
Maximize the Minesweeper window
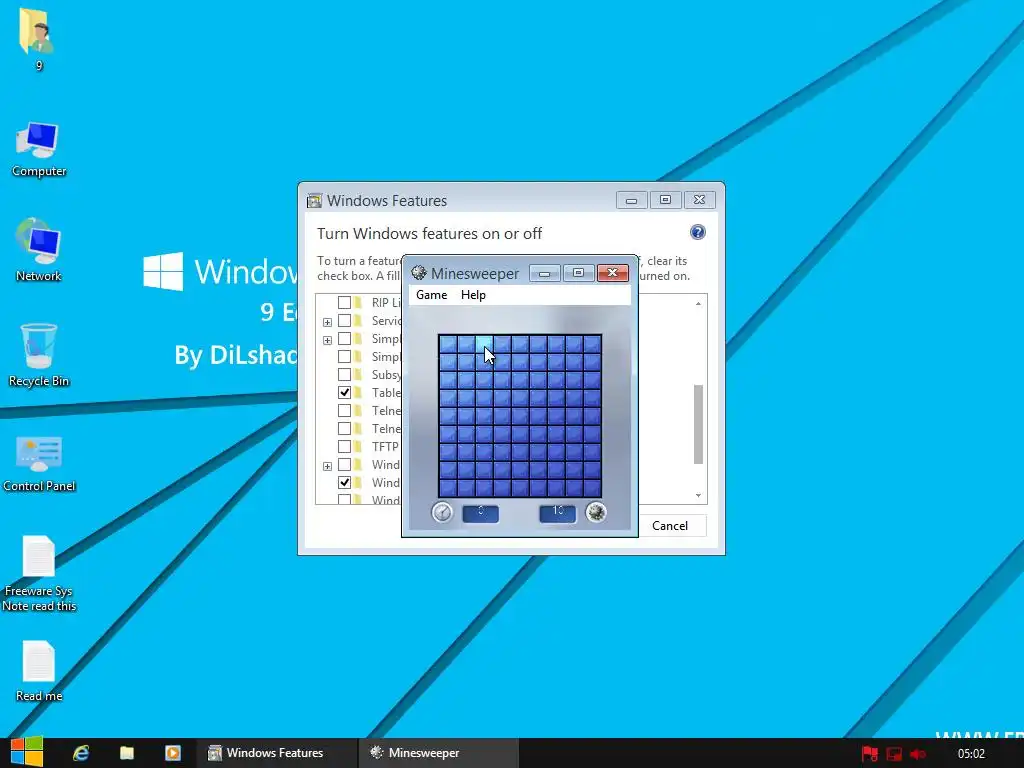coord(579,273)
